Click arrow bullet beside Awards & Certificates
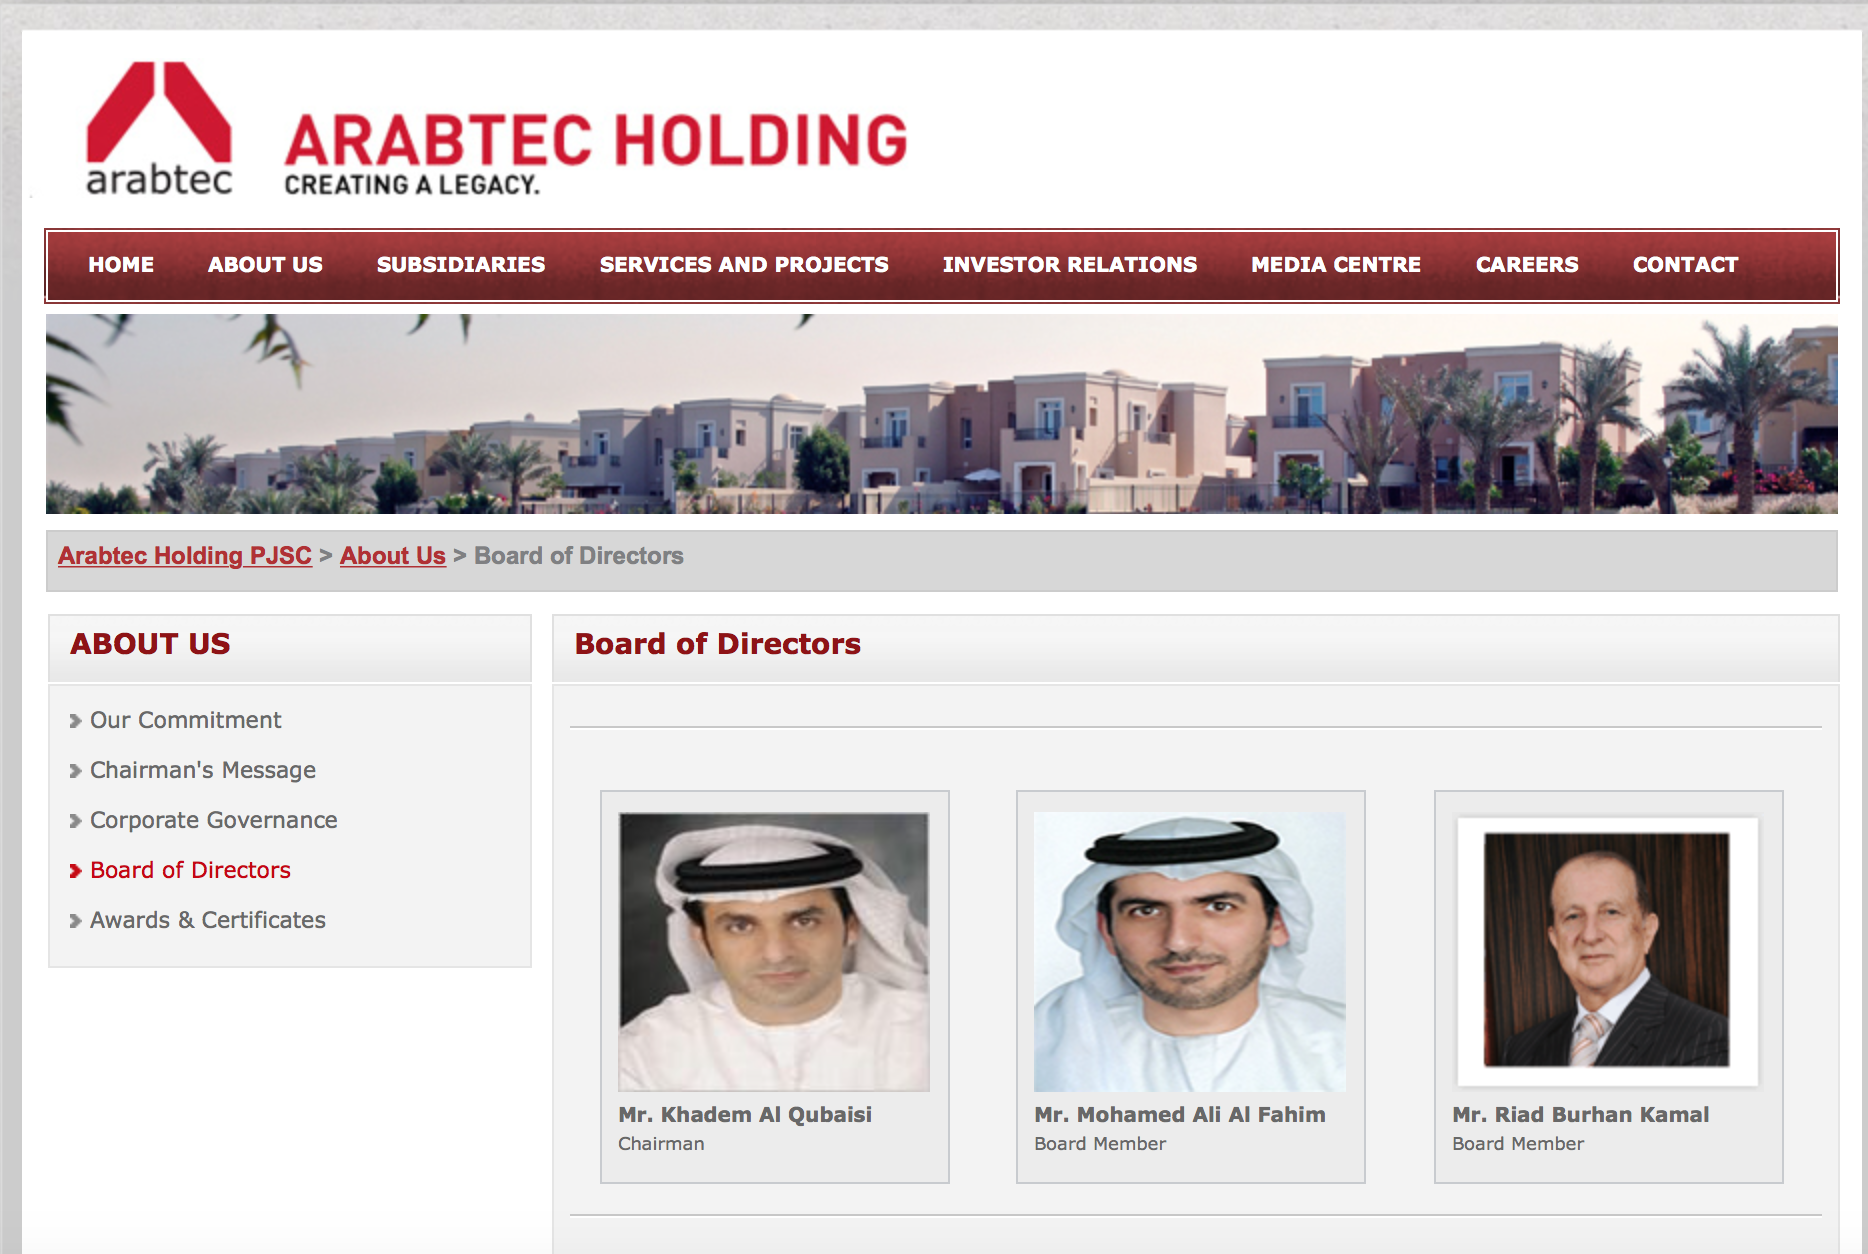1868x1254 pixels. click(x=75, y=921)
